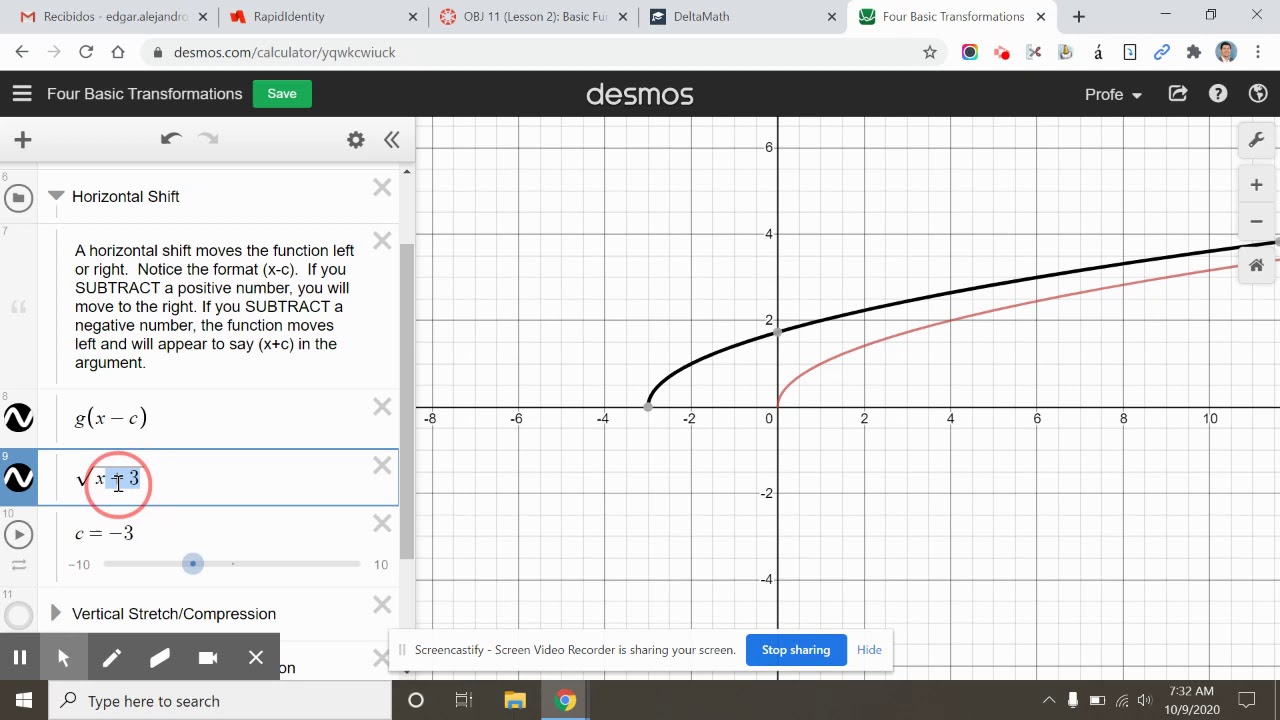Delete the c = −3 slider expression
1280x720 pixels.
[382, 523]
